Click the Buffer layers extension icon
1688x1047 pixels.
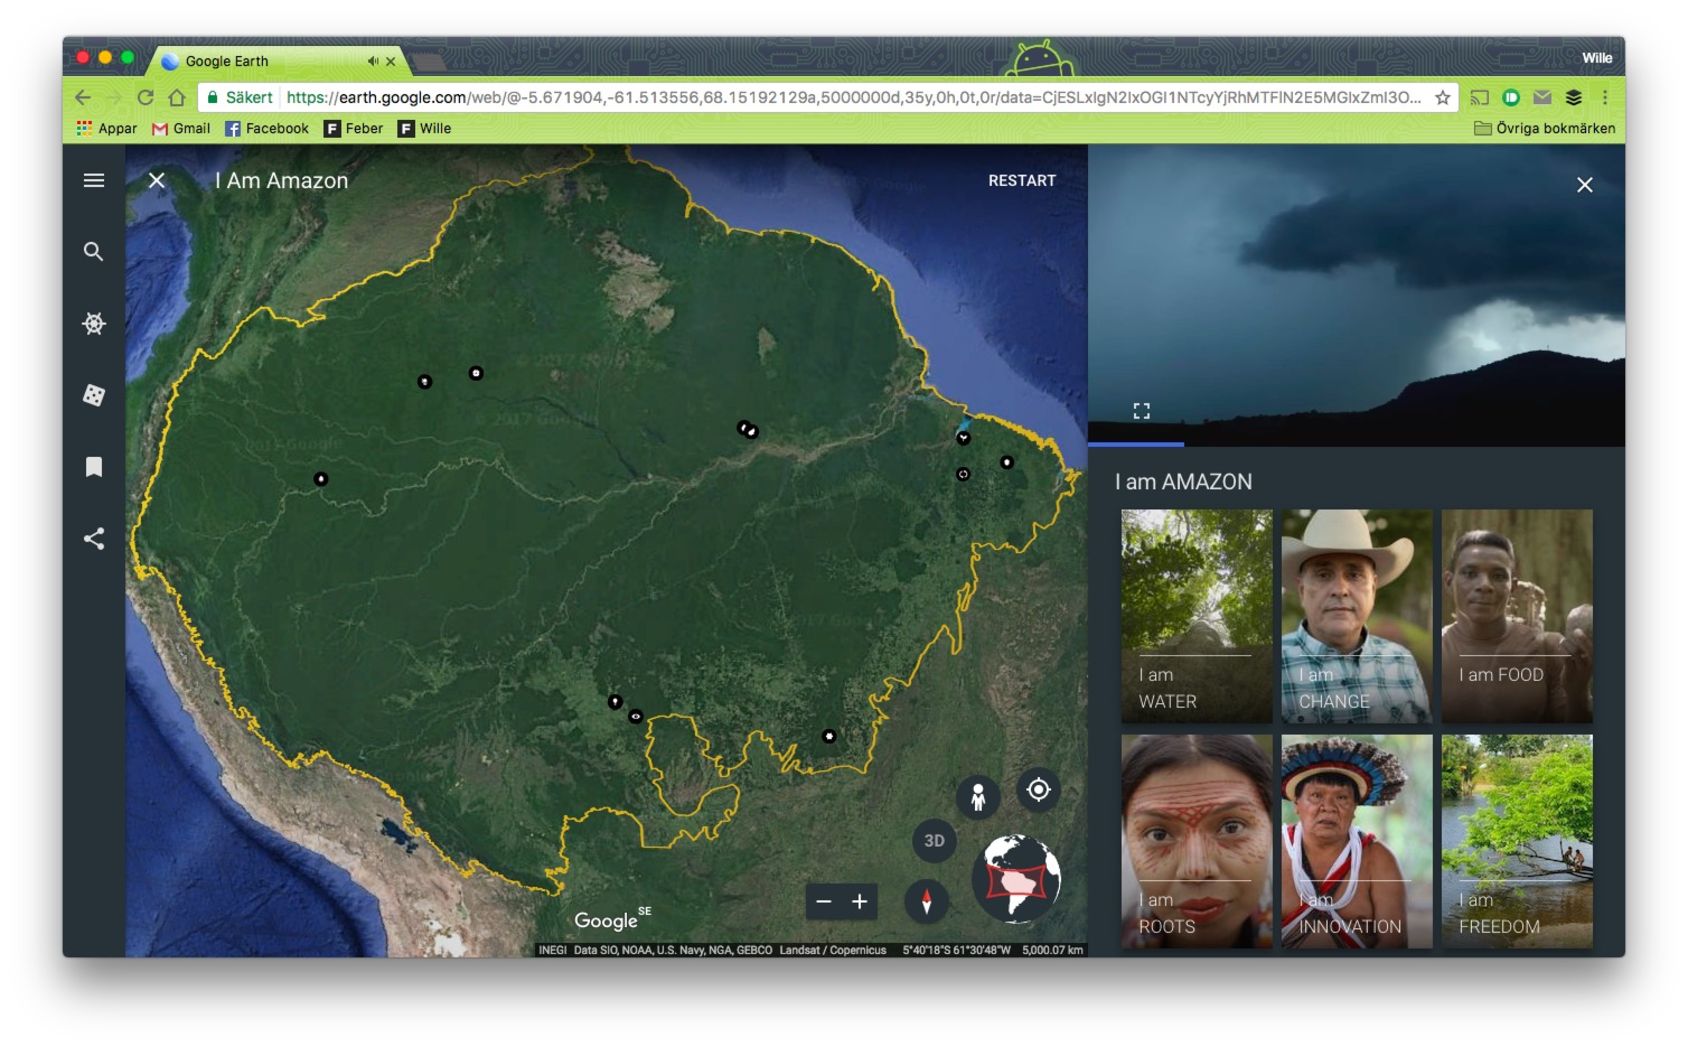[x=1573, y=98]
